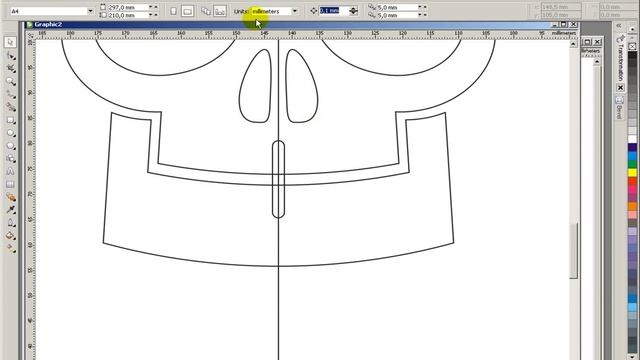Select the Freehand curve tool
Image resolution: width=640 pixels, height=360 pixels.
pyautogui.click(x=11, y=94)
